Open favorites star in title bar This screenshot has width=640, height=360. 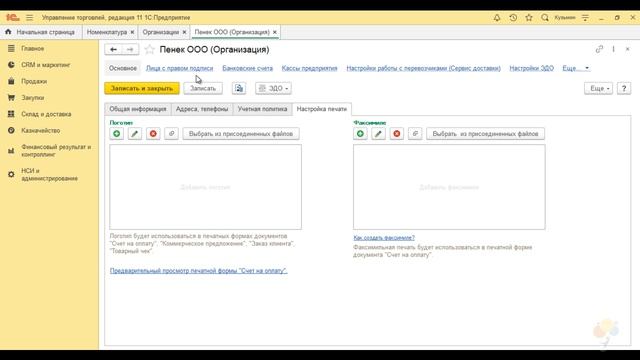529,18
